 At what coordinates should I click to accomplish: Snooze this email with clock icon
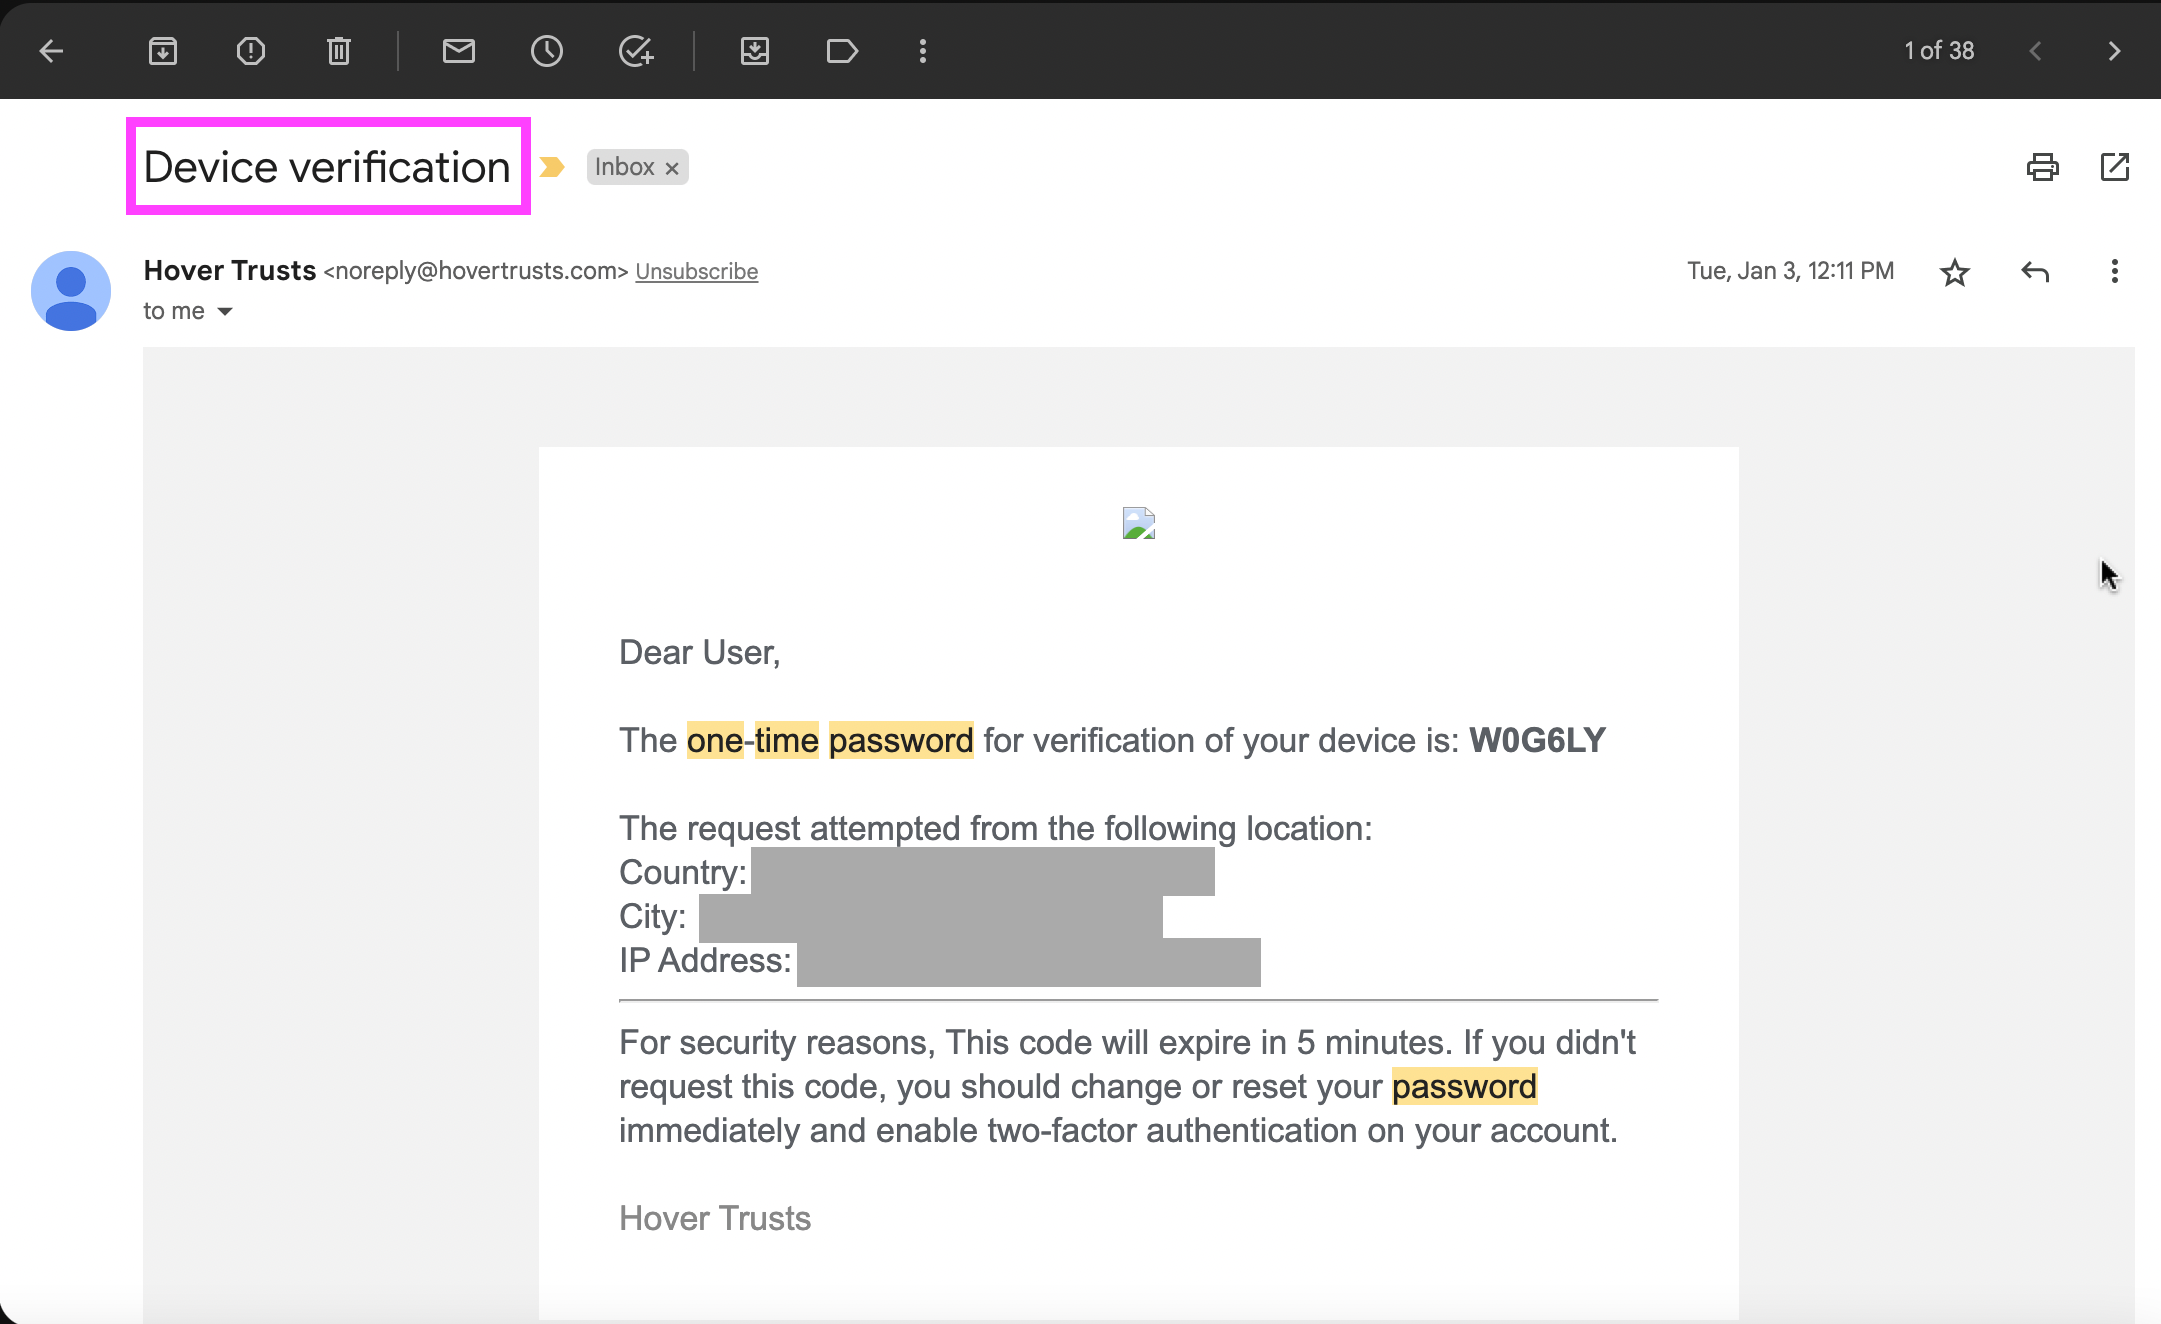pos(547,51)
